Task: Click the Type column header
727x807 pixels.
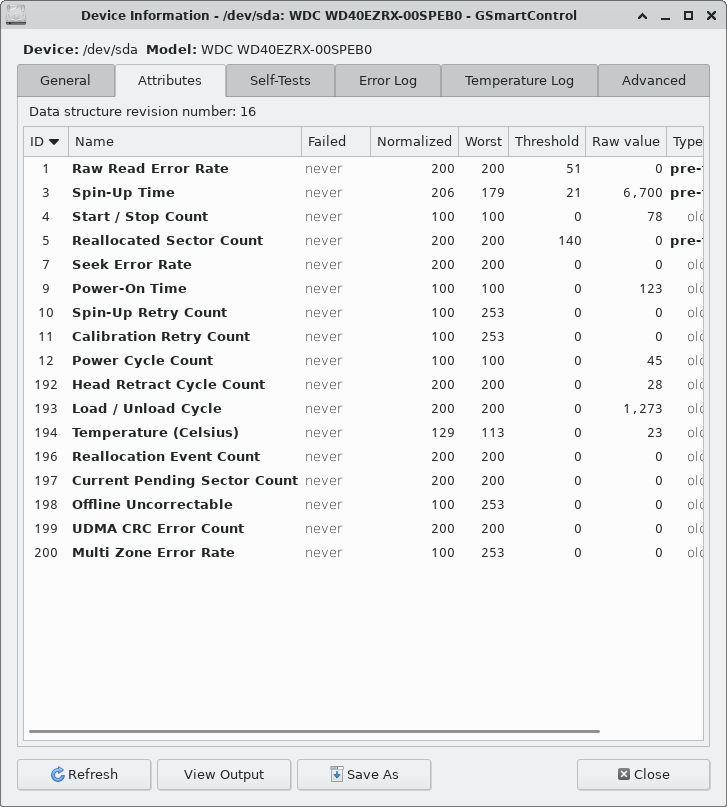Action: pos(685,142)
